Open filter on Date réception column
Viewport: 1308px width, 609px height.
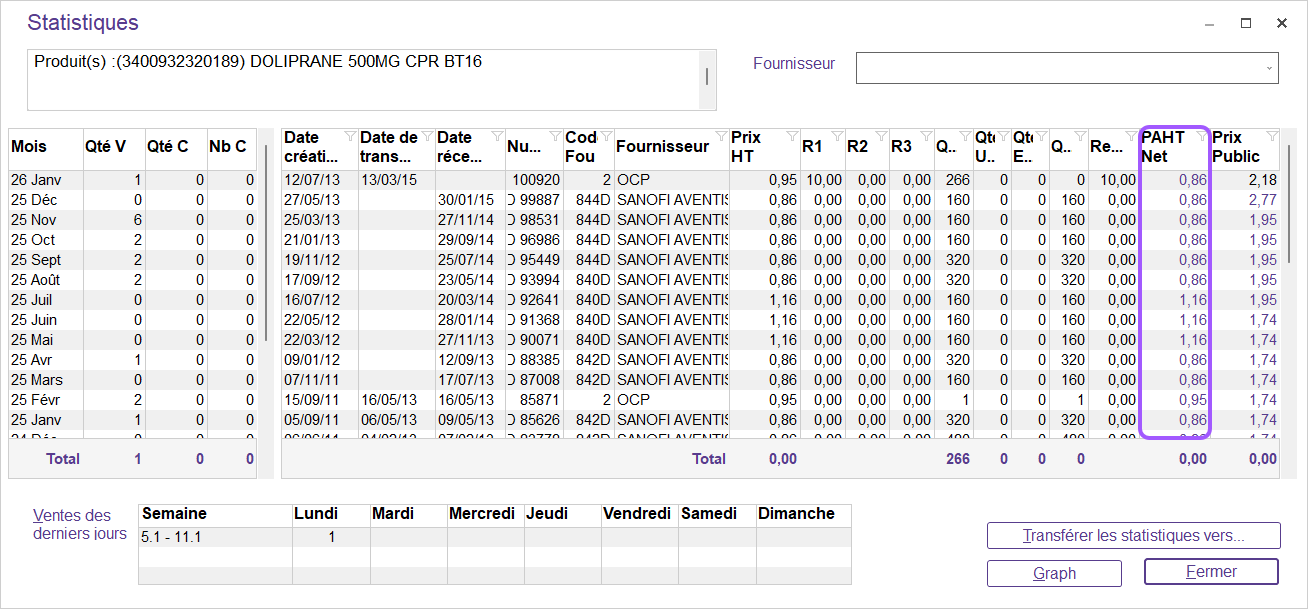coord(497,136)
